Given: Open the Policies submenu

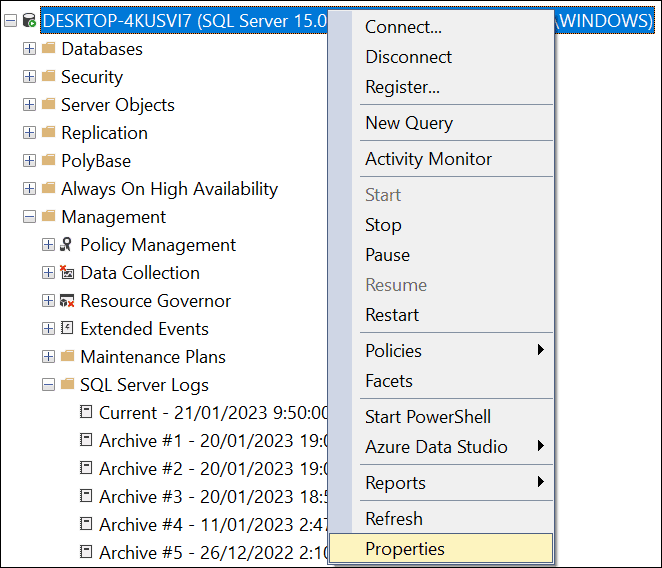Looking at the screenshot, I should coord(441,351).
